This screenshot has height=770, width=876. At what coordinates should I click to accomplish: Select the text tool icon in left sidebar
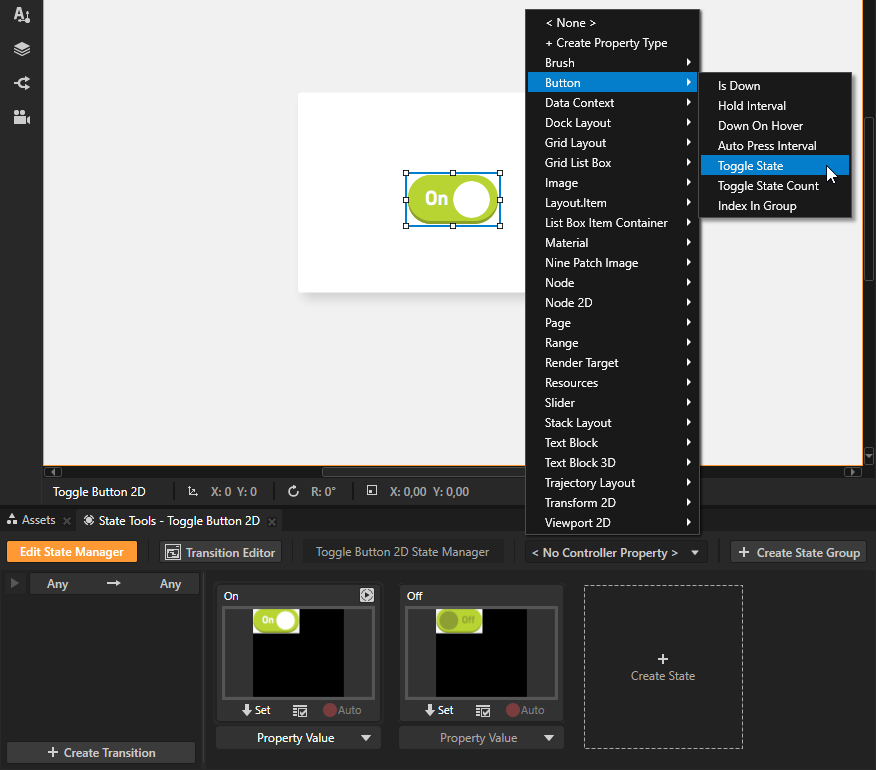point(21,15)
